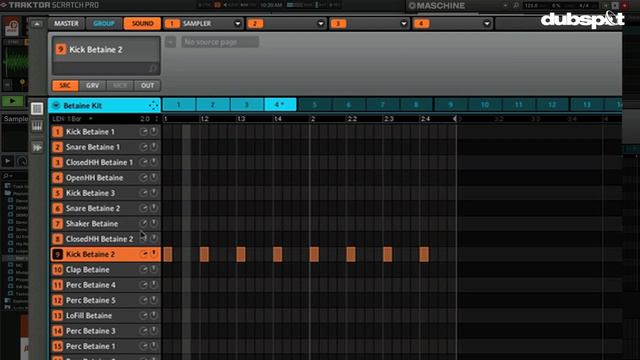The image size is (640, 360).
Task: Open the module slot 2 dropdown arrow
Action: pyautogui.click(x=320, y=24)
